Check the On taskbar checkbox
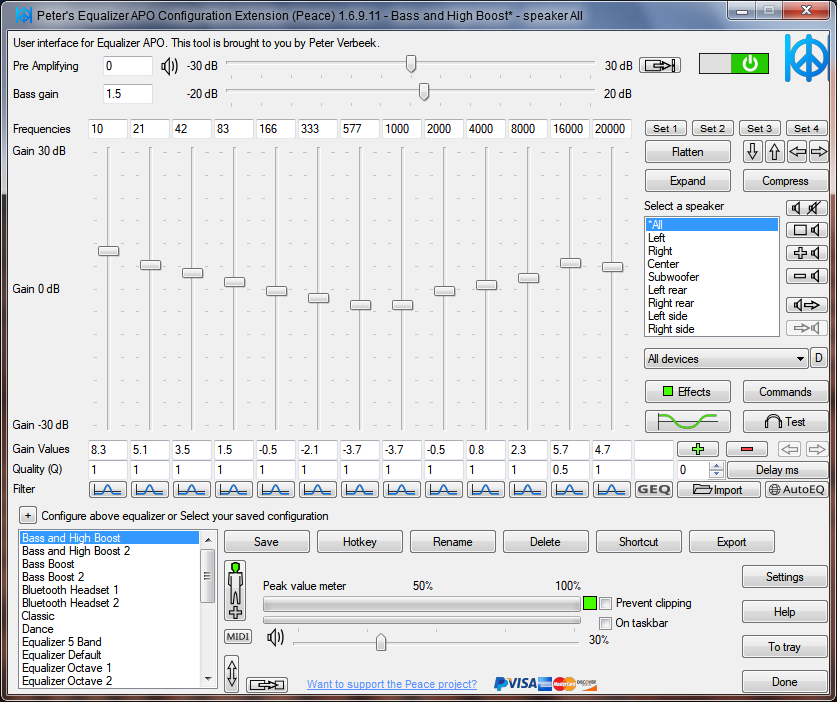Image resolution: width=837 pixels, height=702 pixels. (605, 623)
